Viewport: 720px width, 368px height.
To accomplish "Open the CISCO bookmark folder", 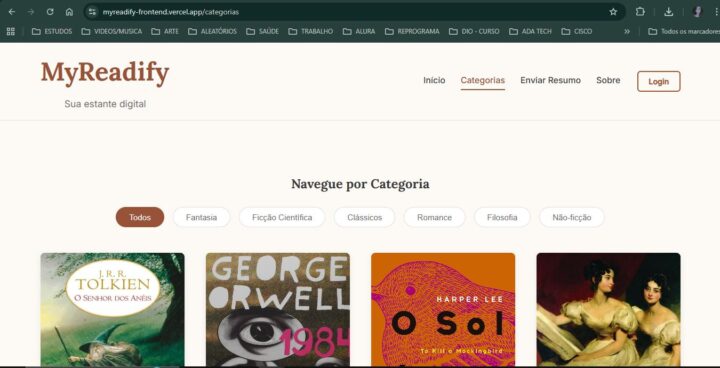I will click(x=576, y=31).
